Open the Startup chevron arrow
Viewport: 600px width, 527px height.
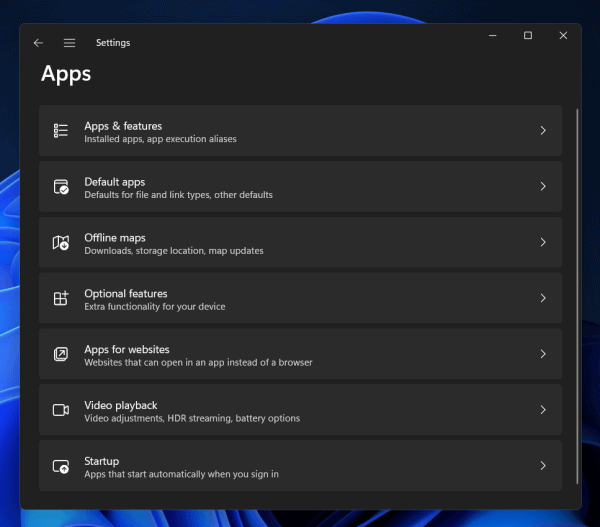542,466
